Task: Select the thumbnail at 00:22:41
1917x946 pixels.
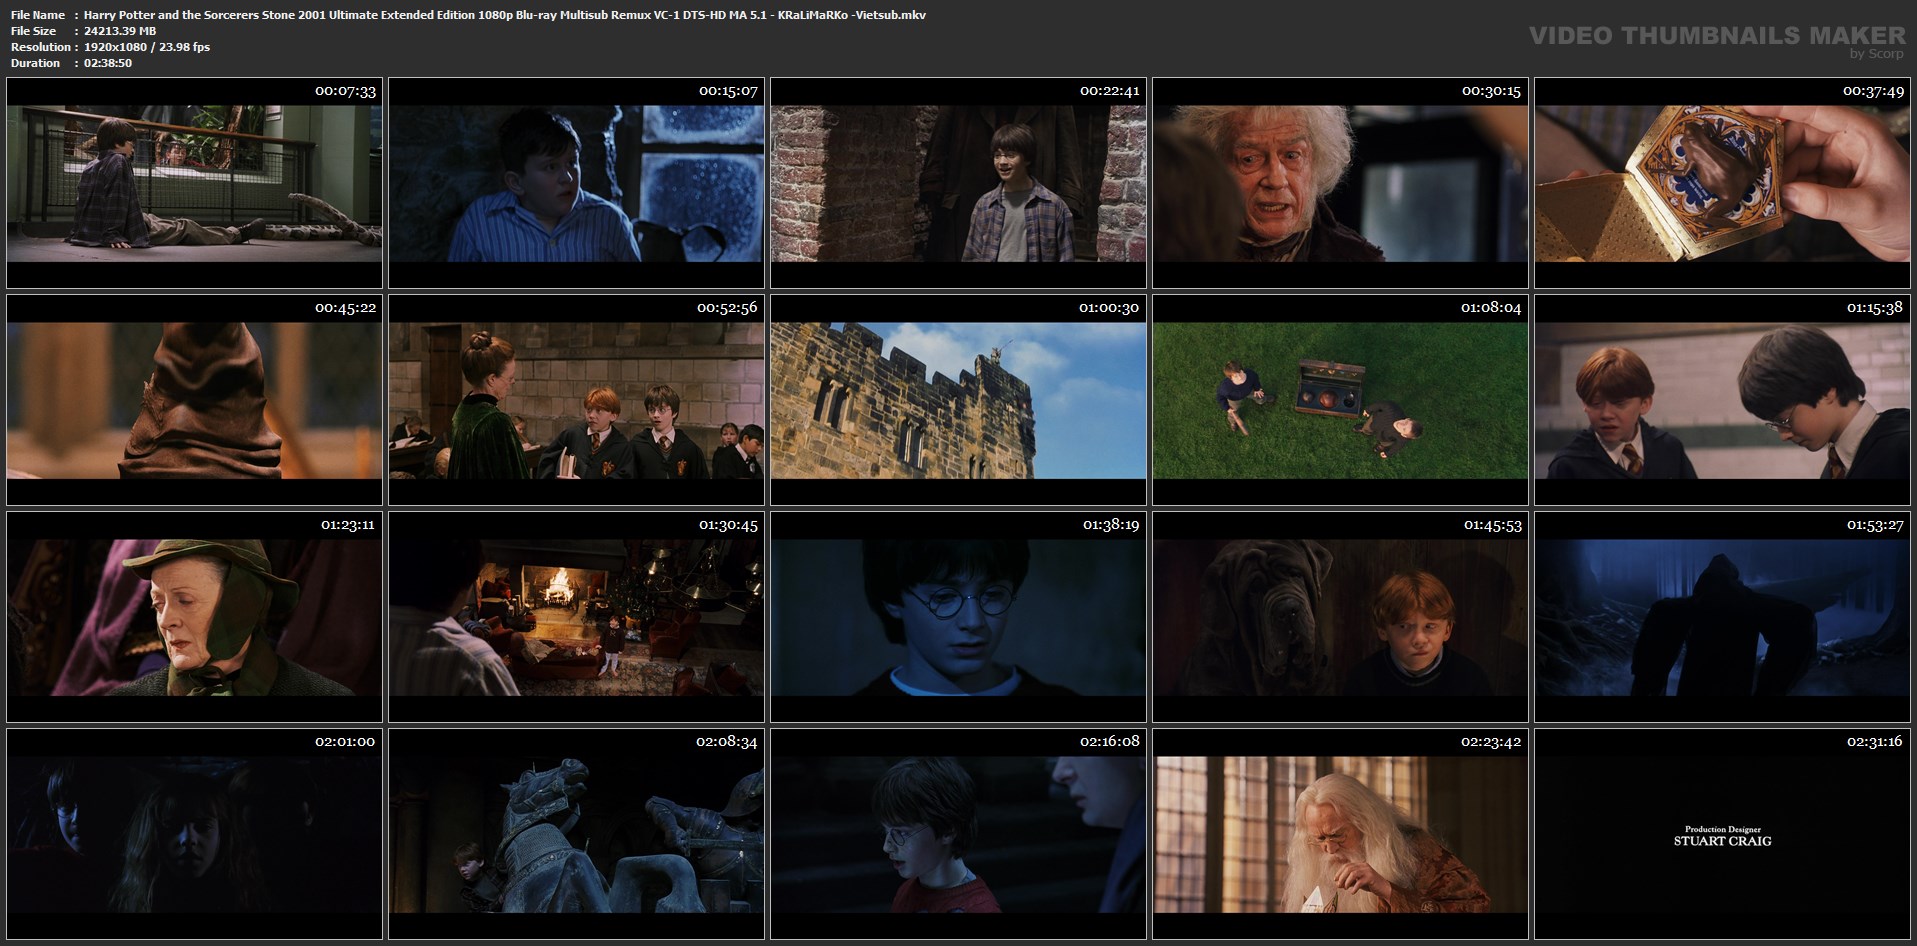Action: coord(958,183)
